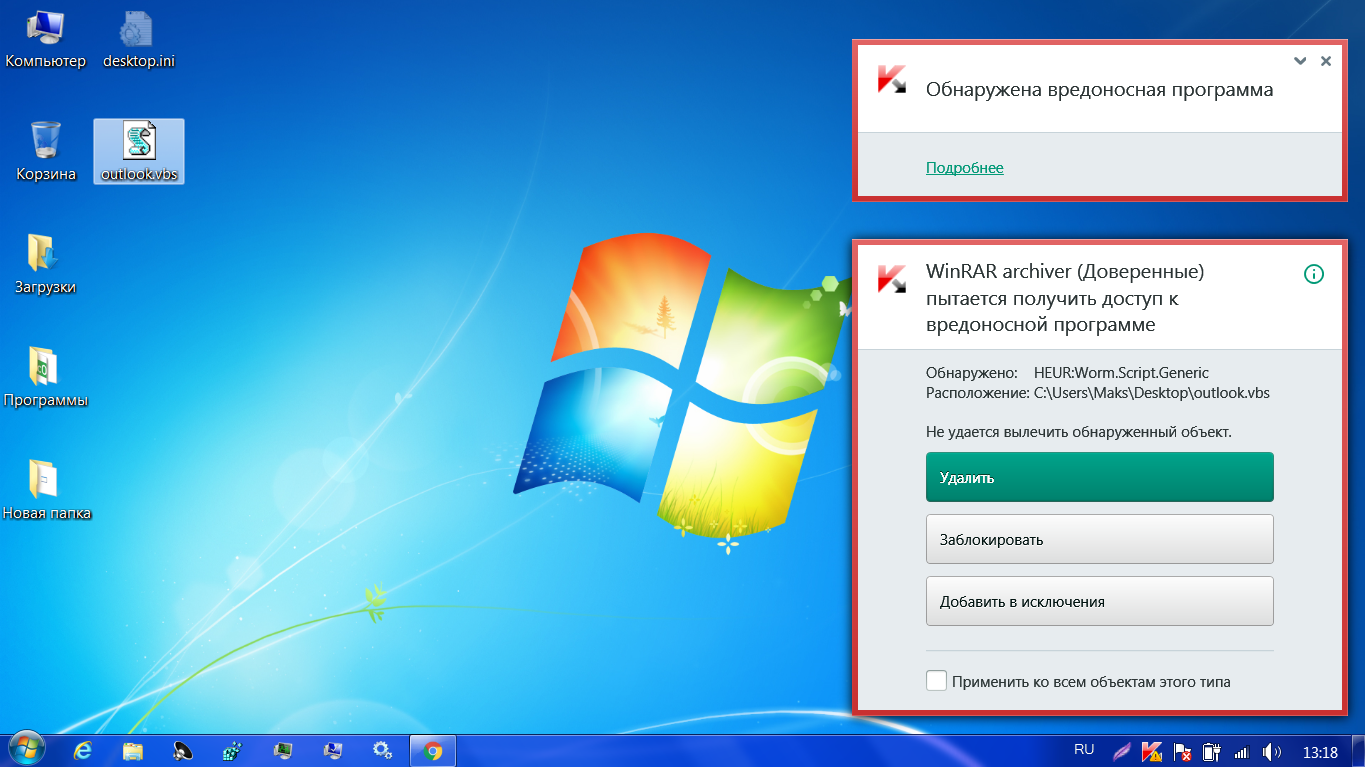Viewport: 1365px width, 767px height.
Task: Open the volume control in system tray
Action: click(x=1272, y=752)
